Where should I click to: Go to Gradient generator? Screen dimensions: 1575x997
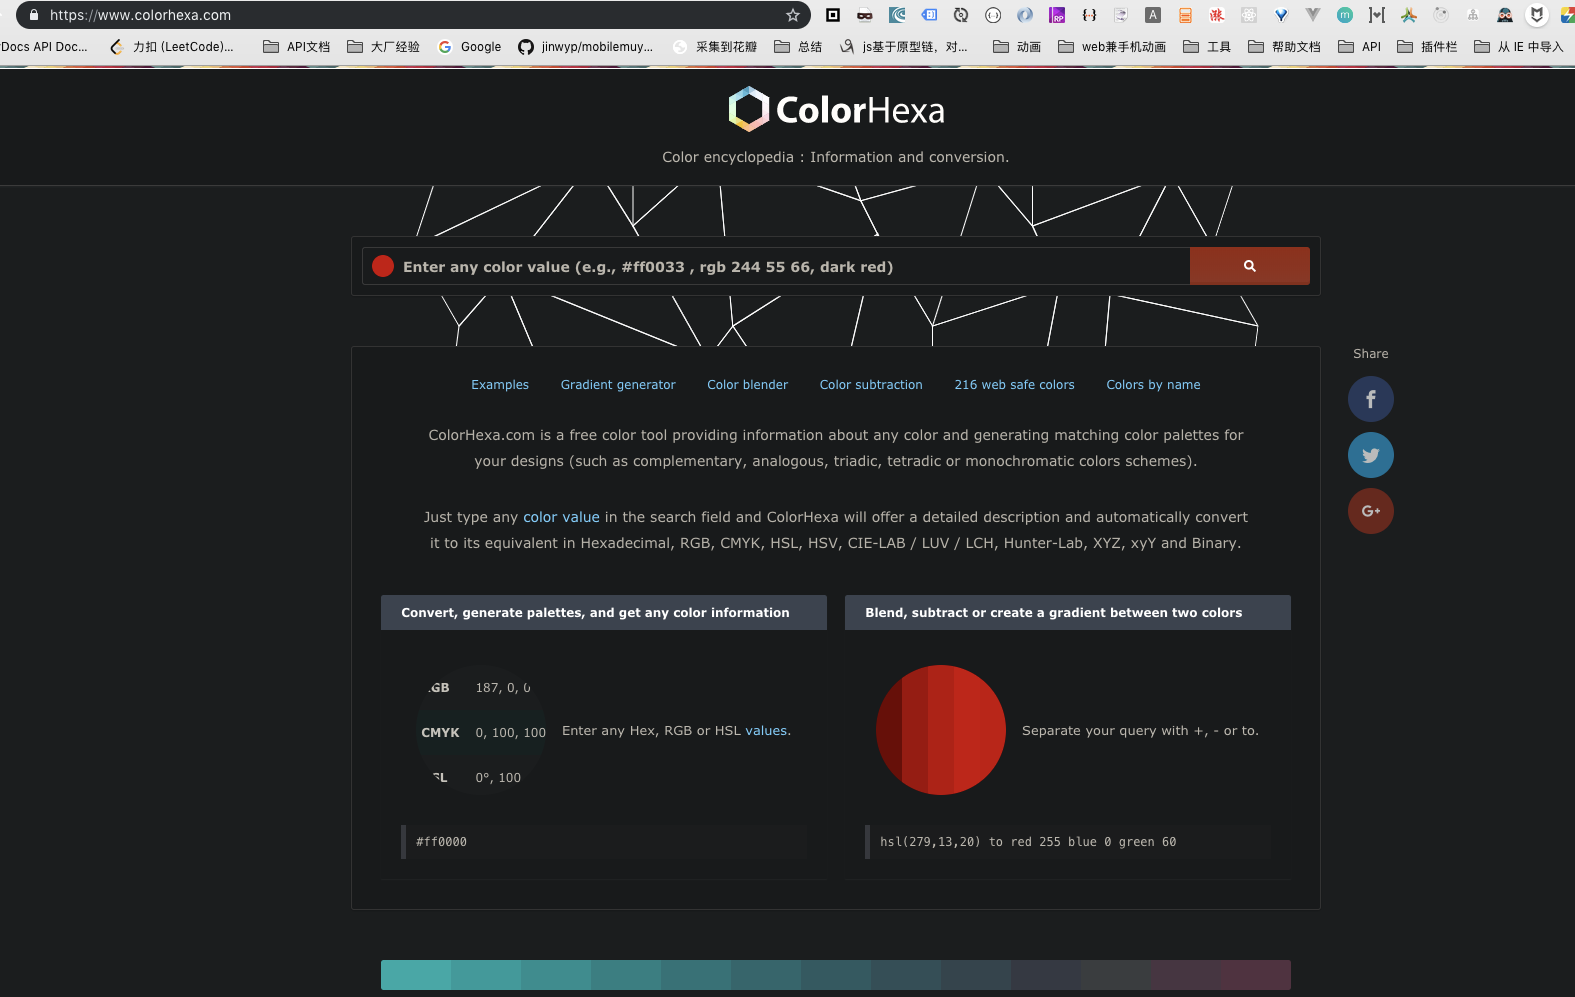pos(618,385)
